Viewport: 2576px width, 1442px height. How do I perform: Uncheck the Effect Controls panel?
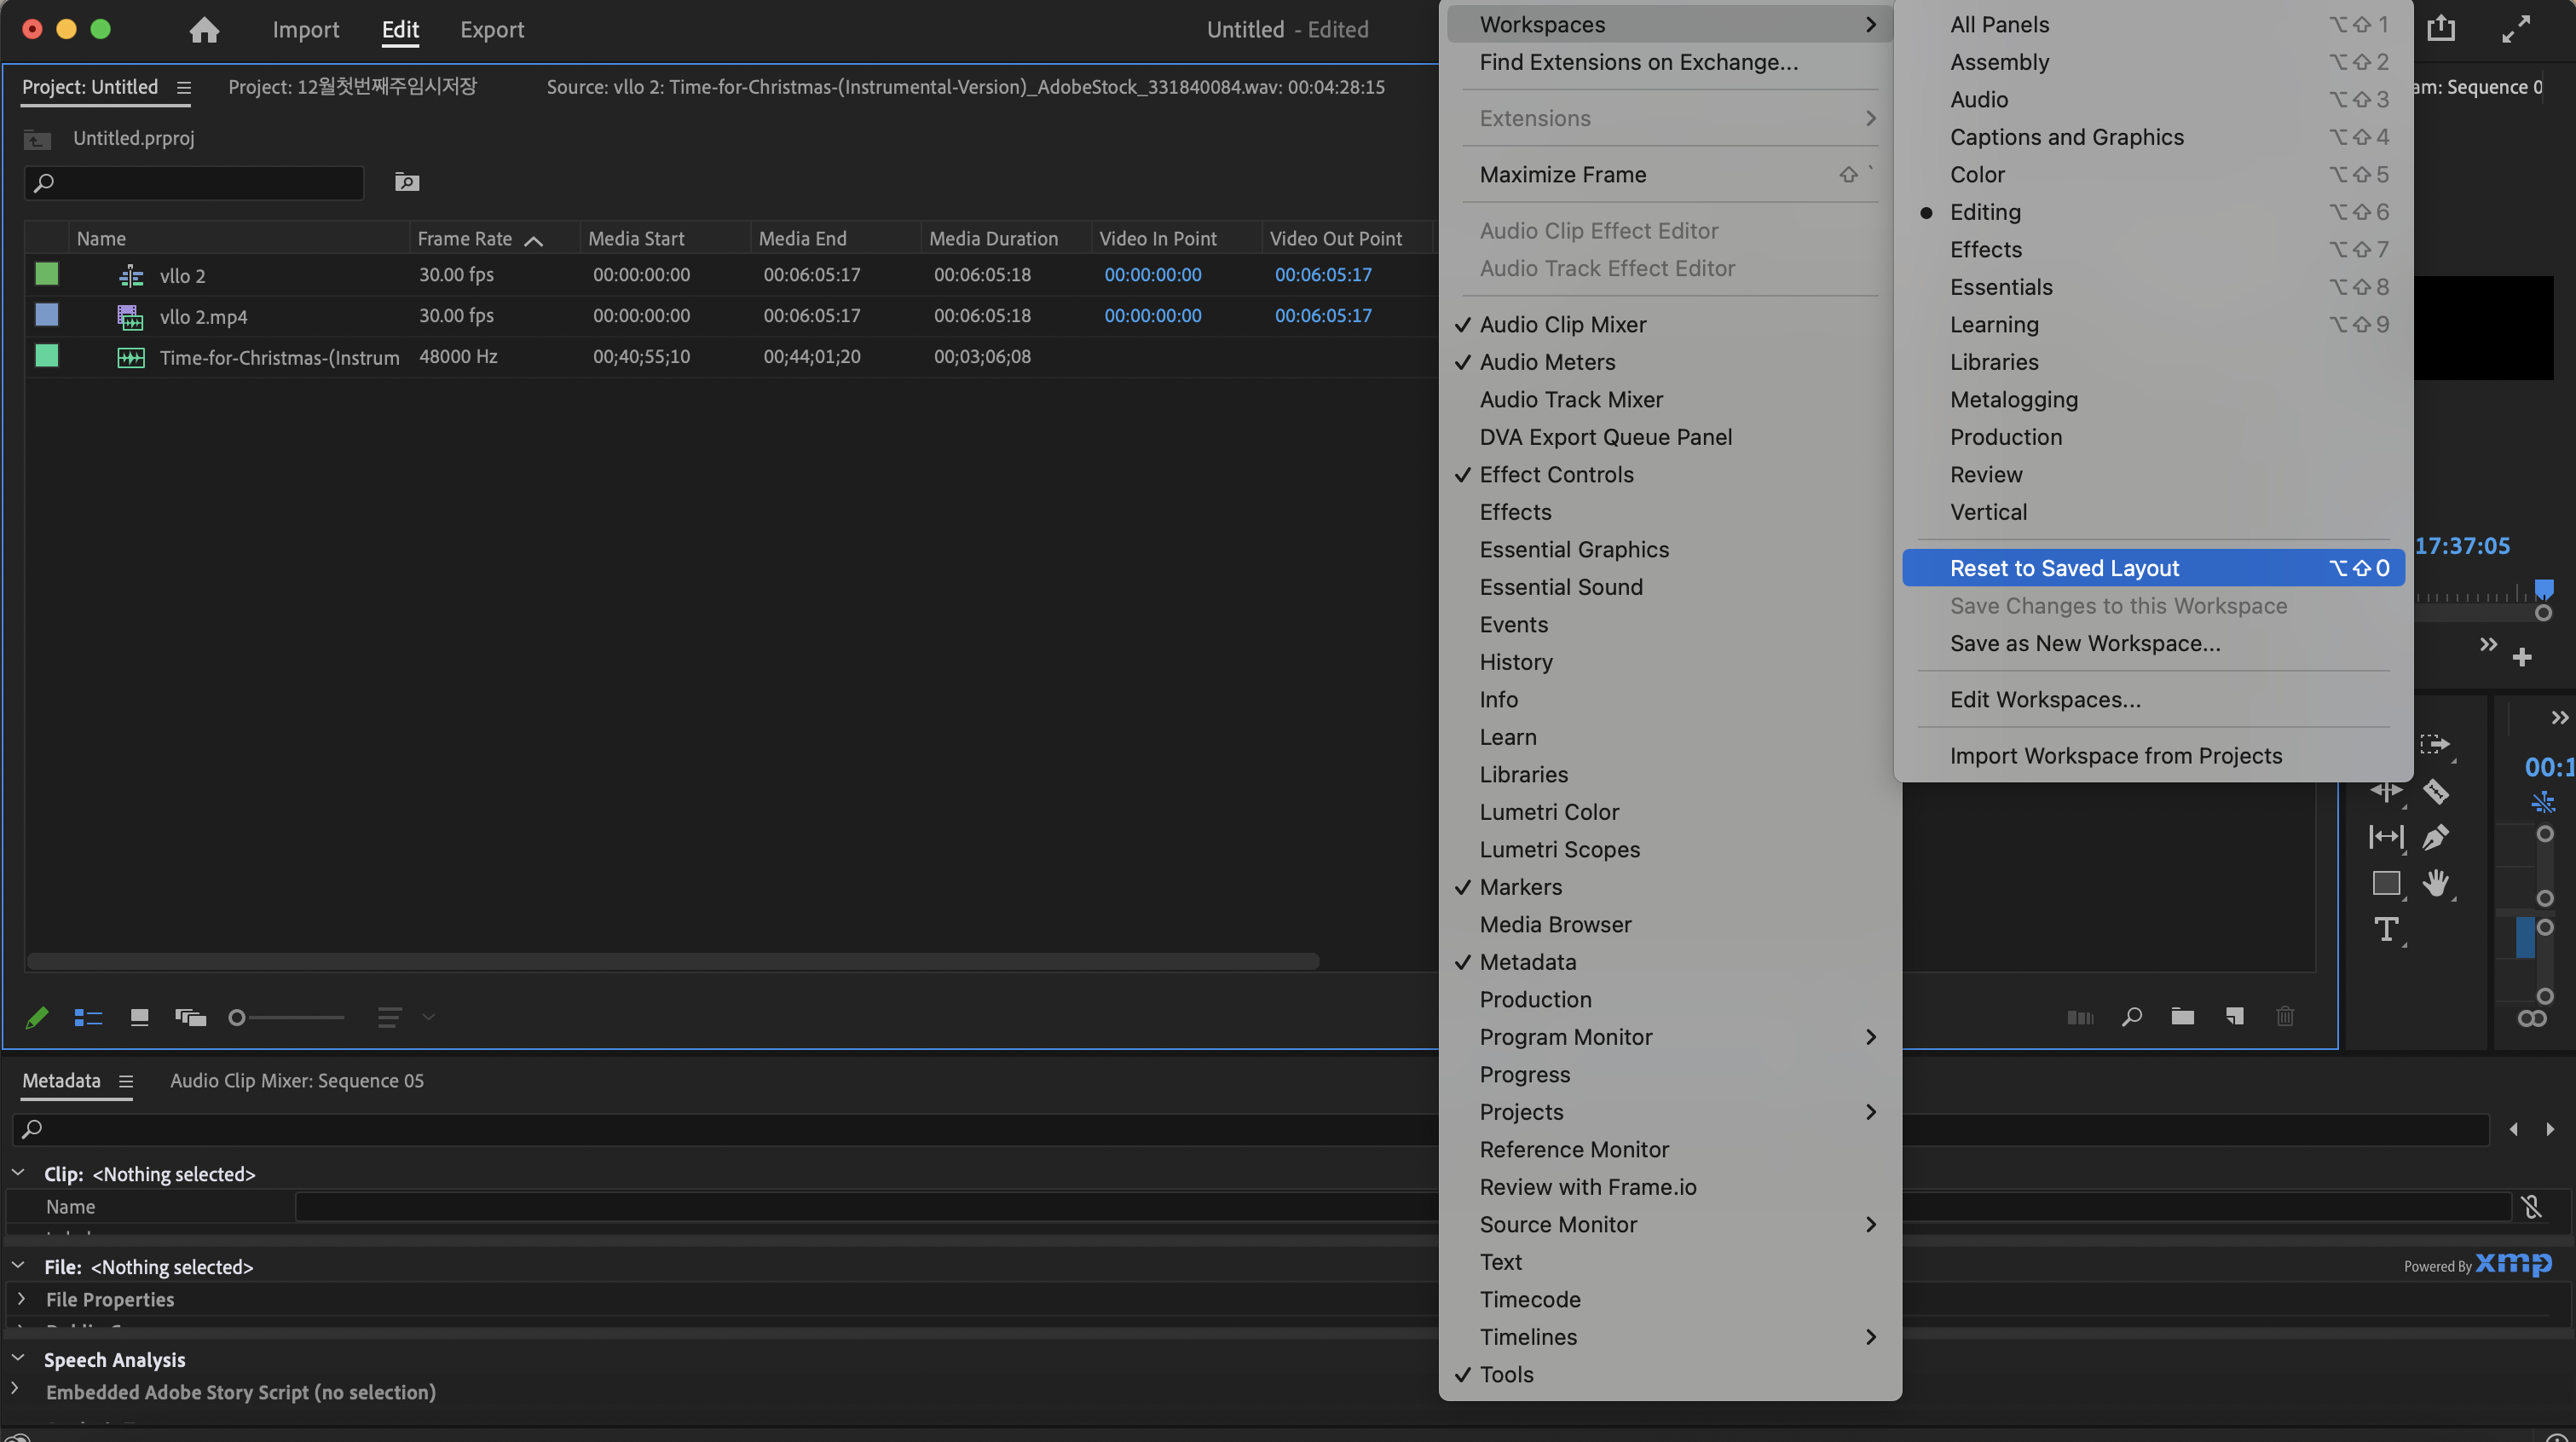[x=1556, y=475]
